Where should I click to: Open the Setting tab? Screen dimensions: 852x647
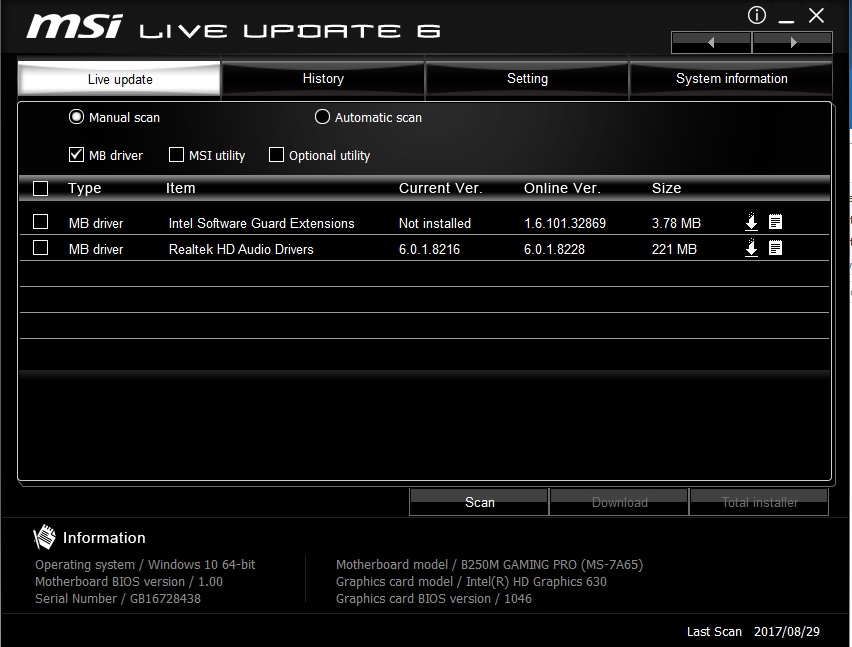(x=527, y=79)
